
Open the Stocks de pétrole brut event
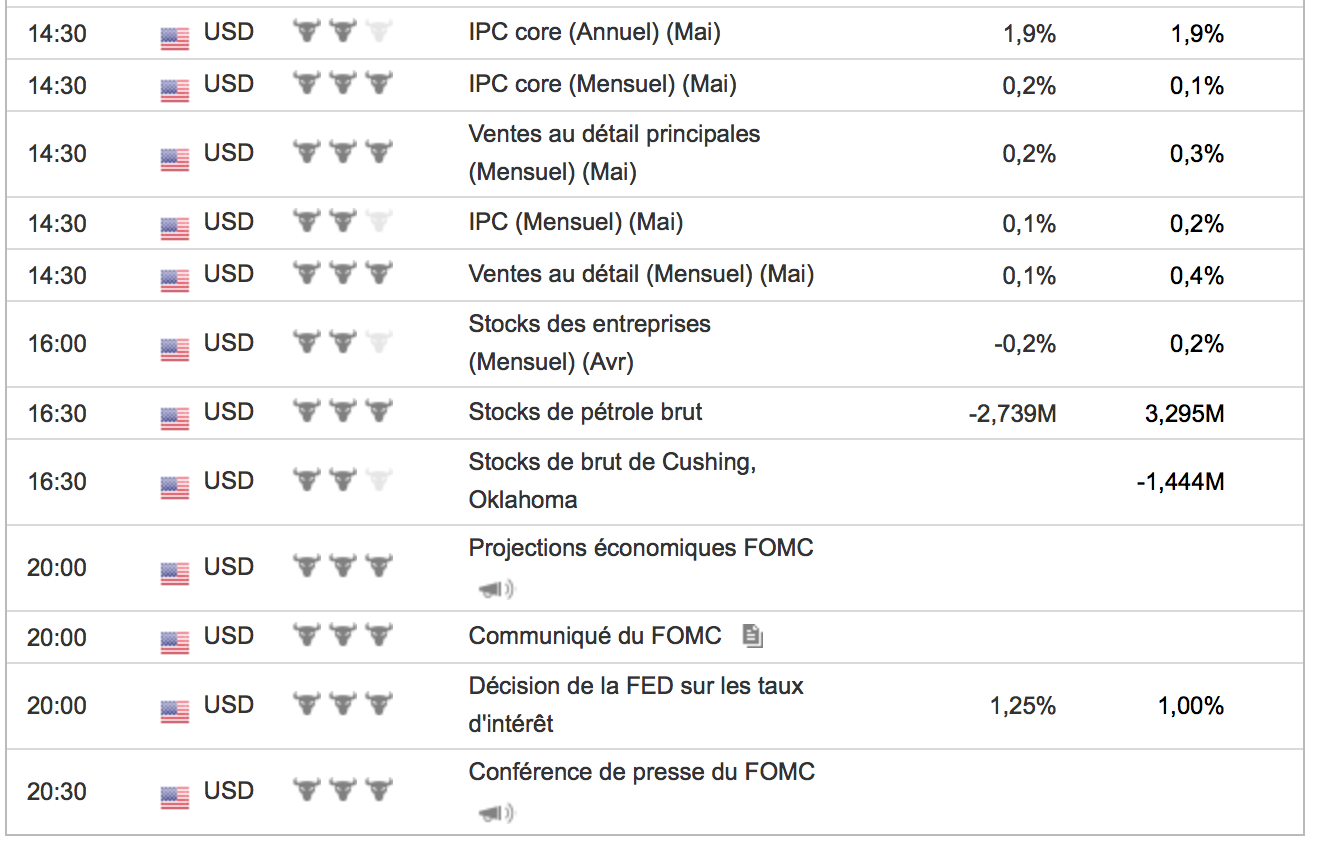tap(585, 411)
